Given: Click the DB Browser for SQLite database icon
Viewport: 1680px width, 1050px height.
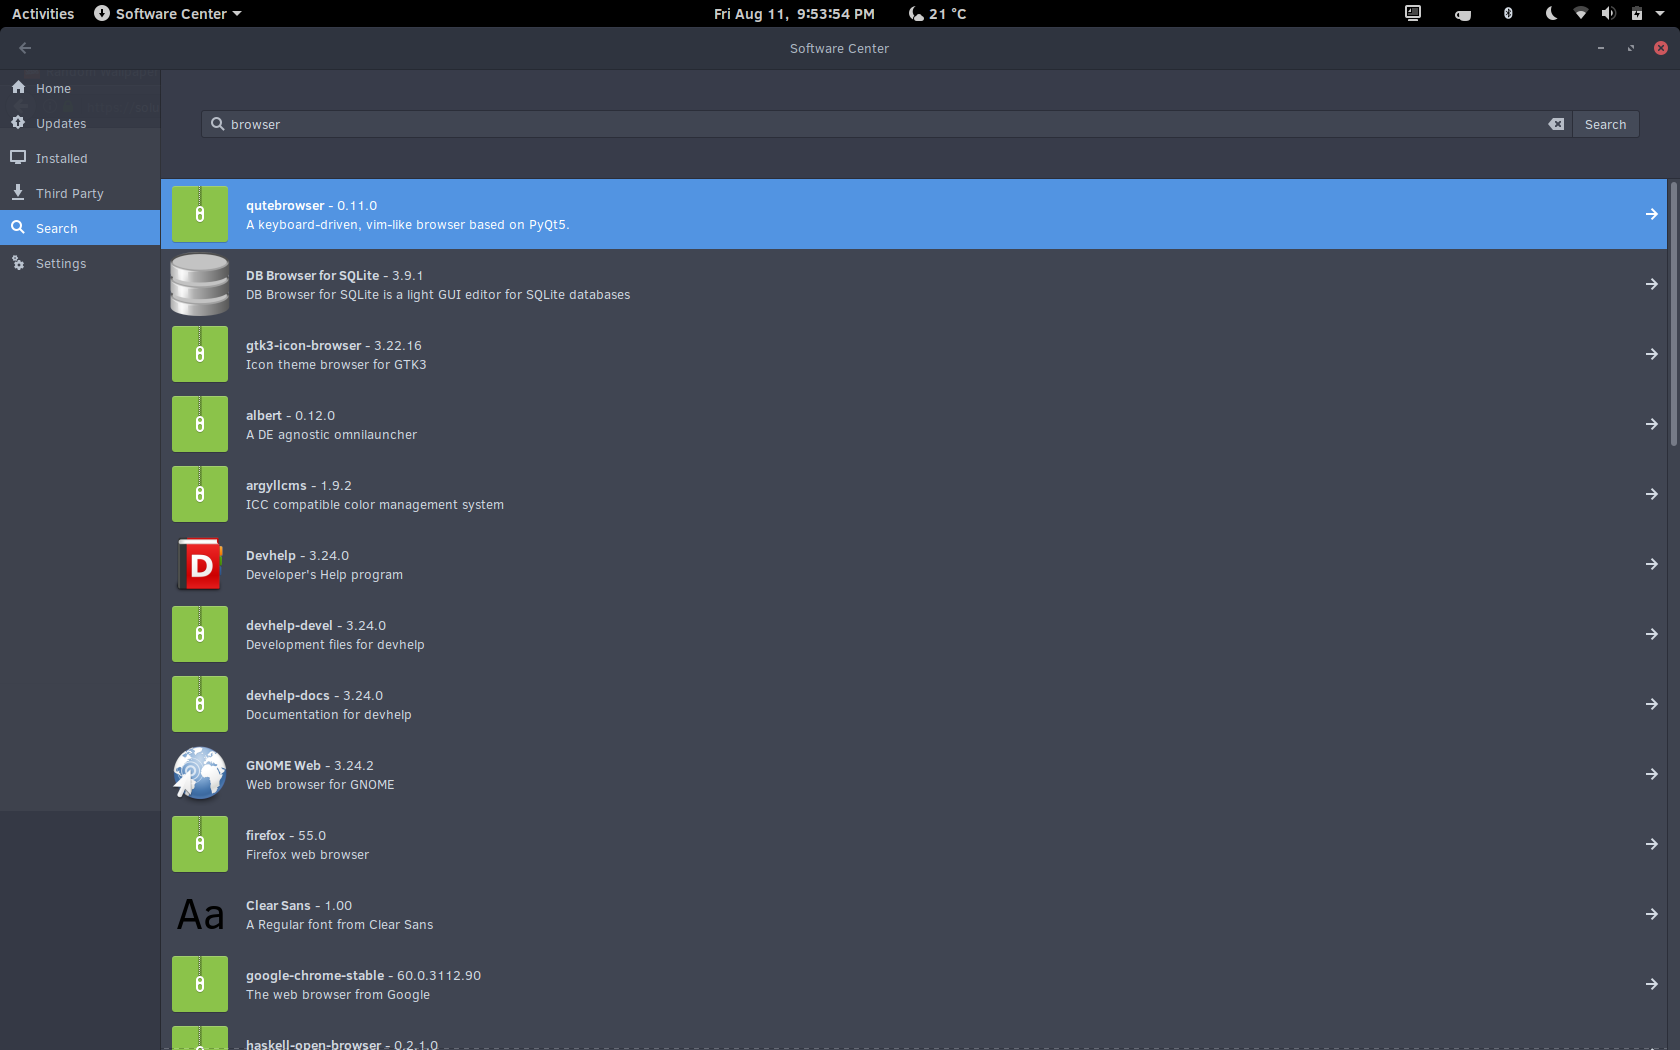Looking at the screenshot, I should tap(200, 284).
